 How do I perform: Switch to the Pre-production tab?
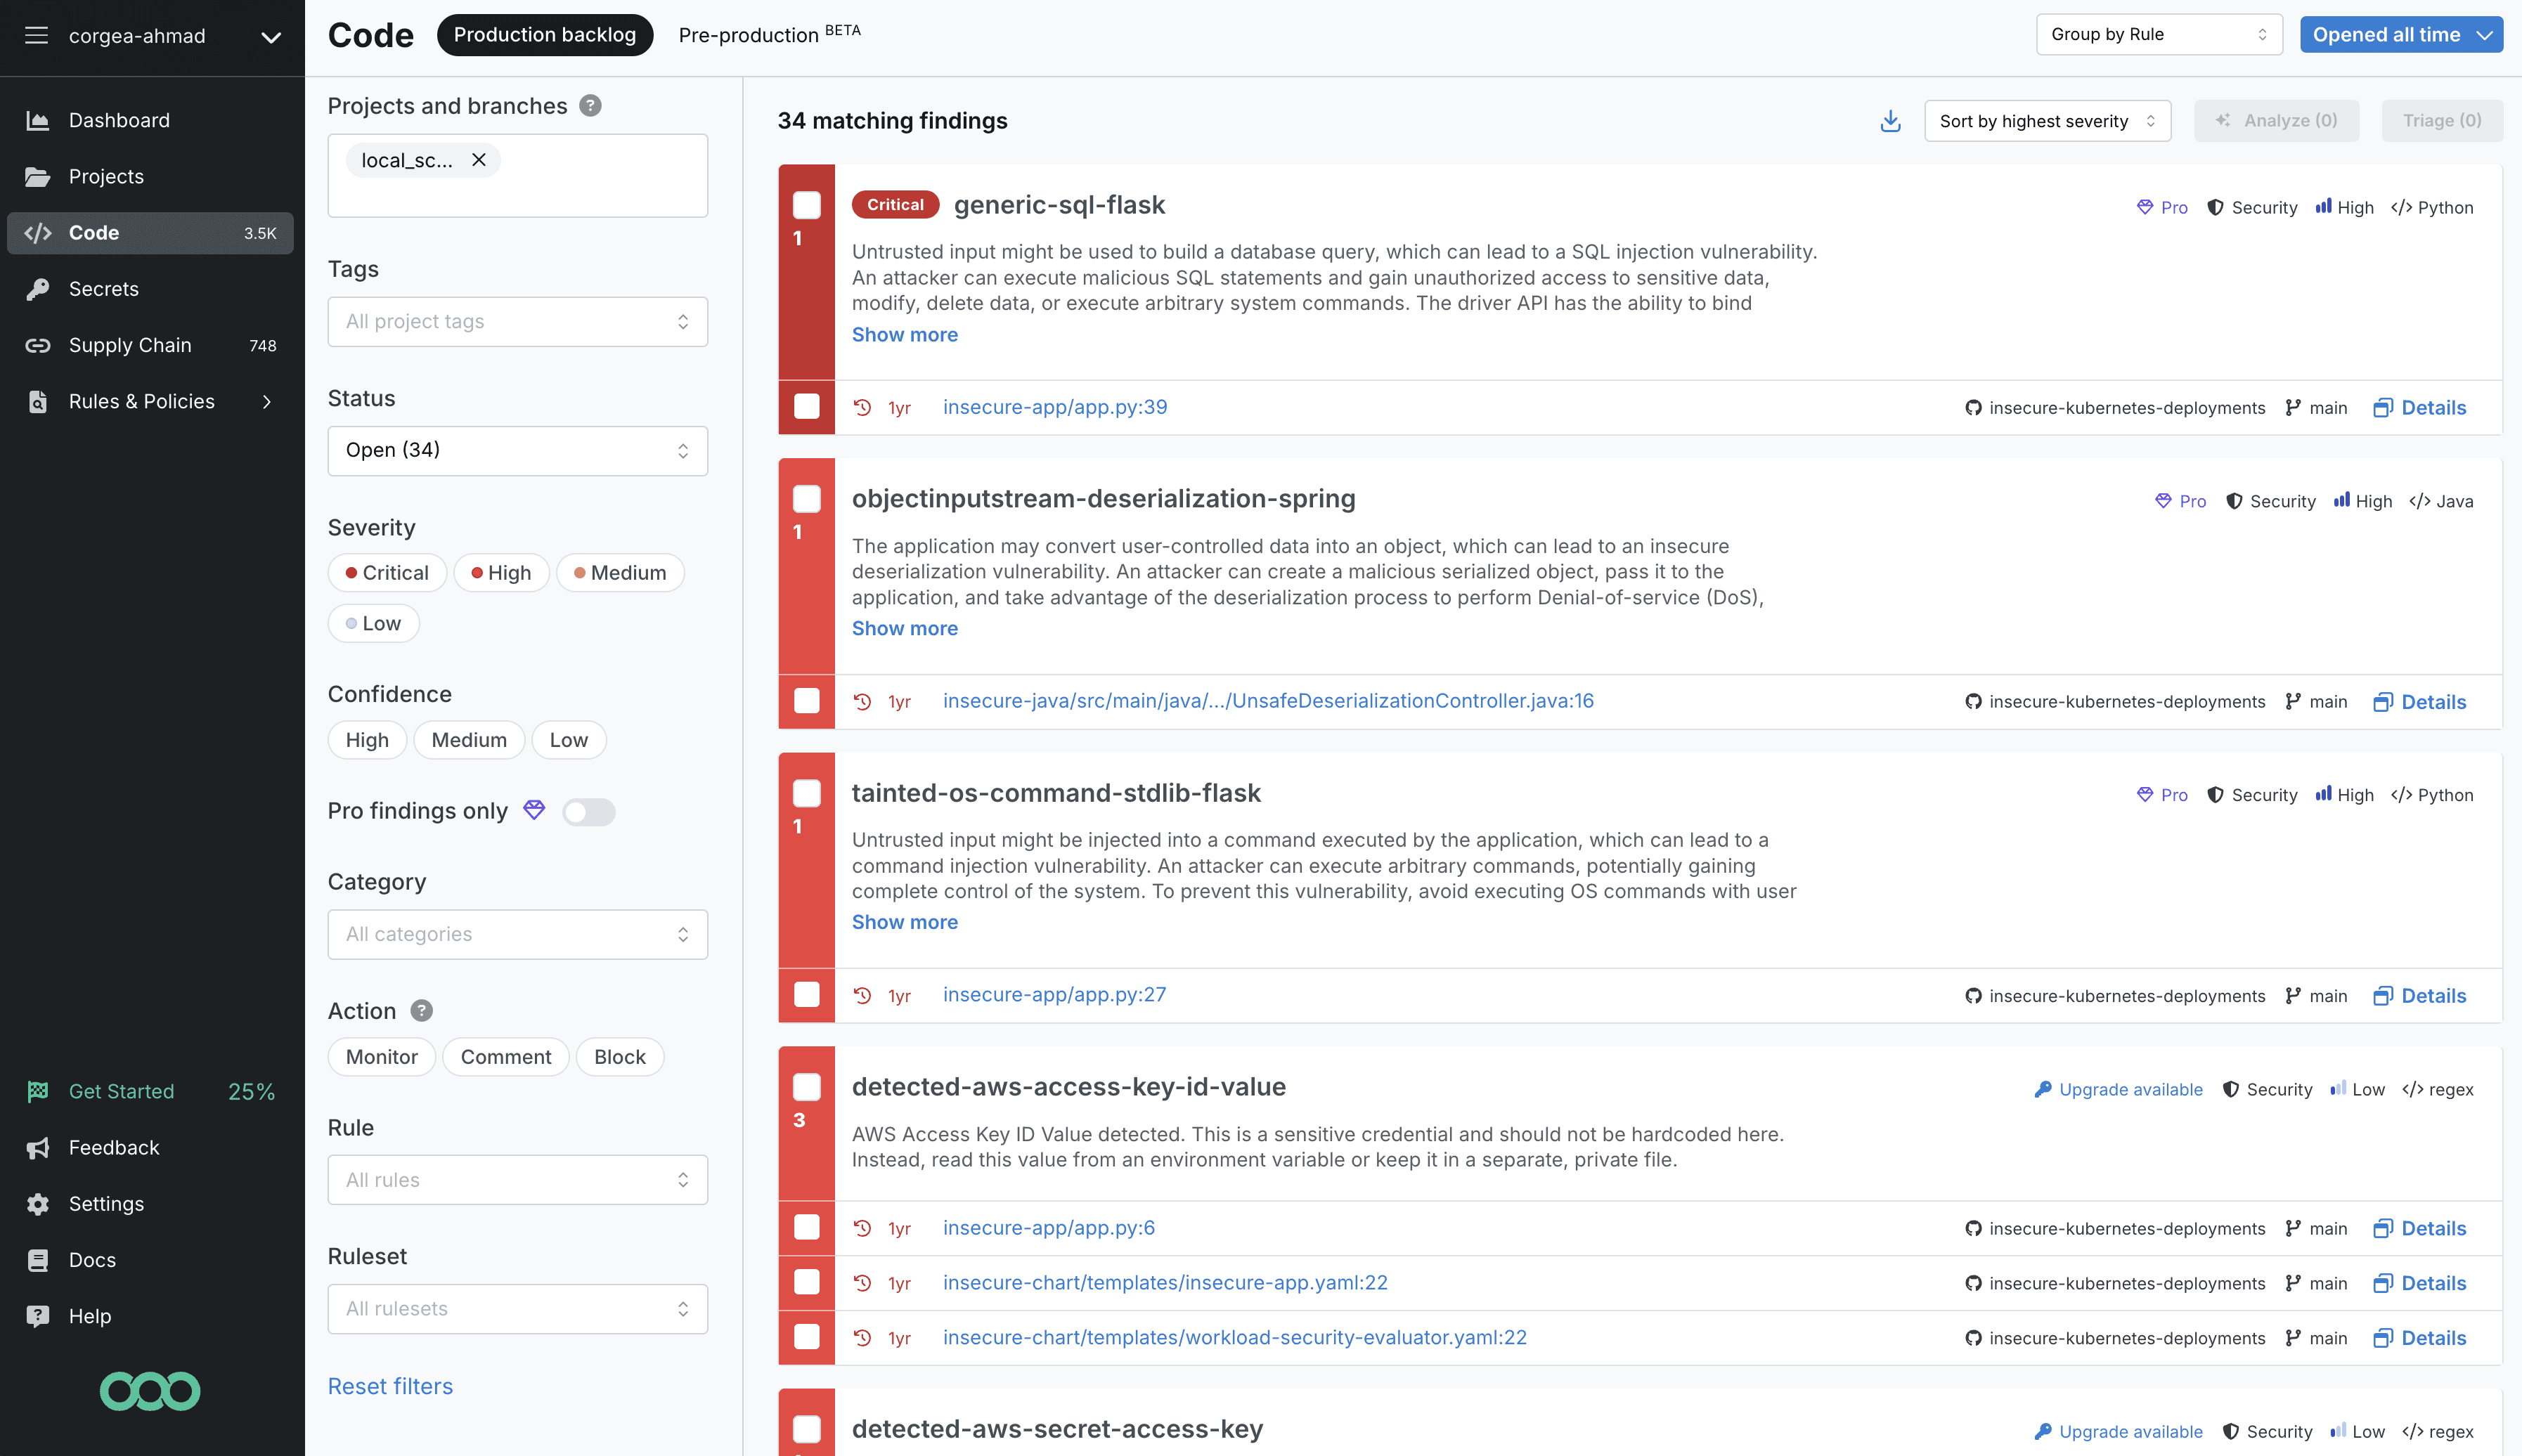pos(747,35)
